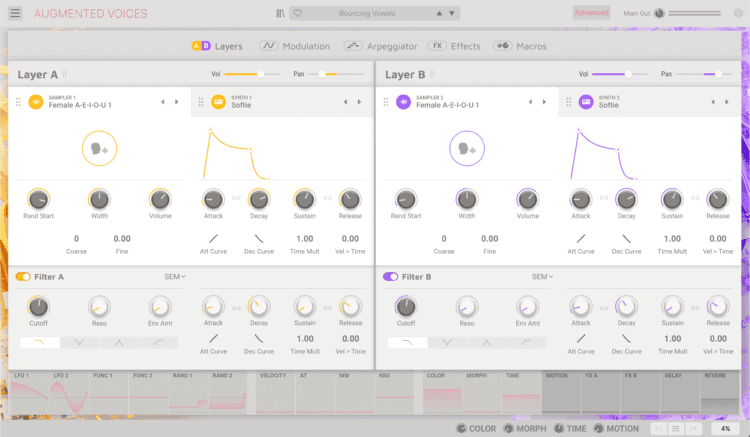Click Synth 1 Dec Curve icon

point(259,239)
